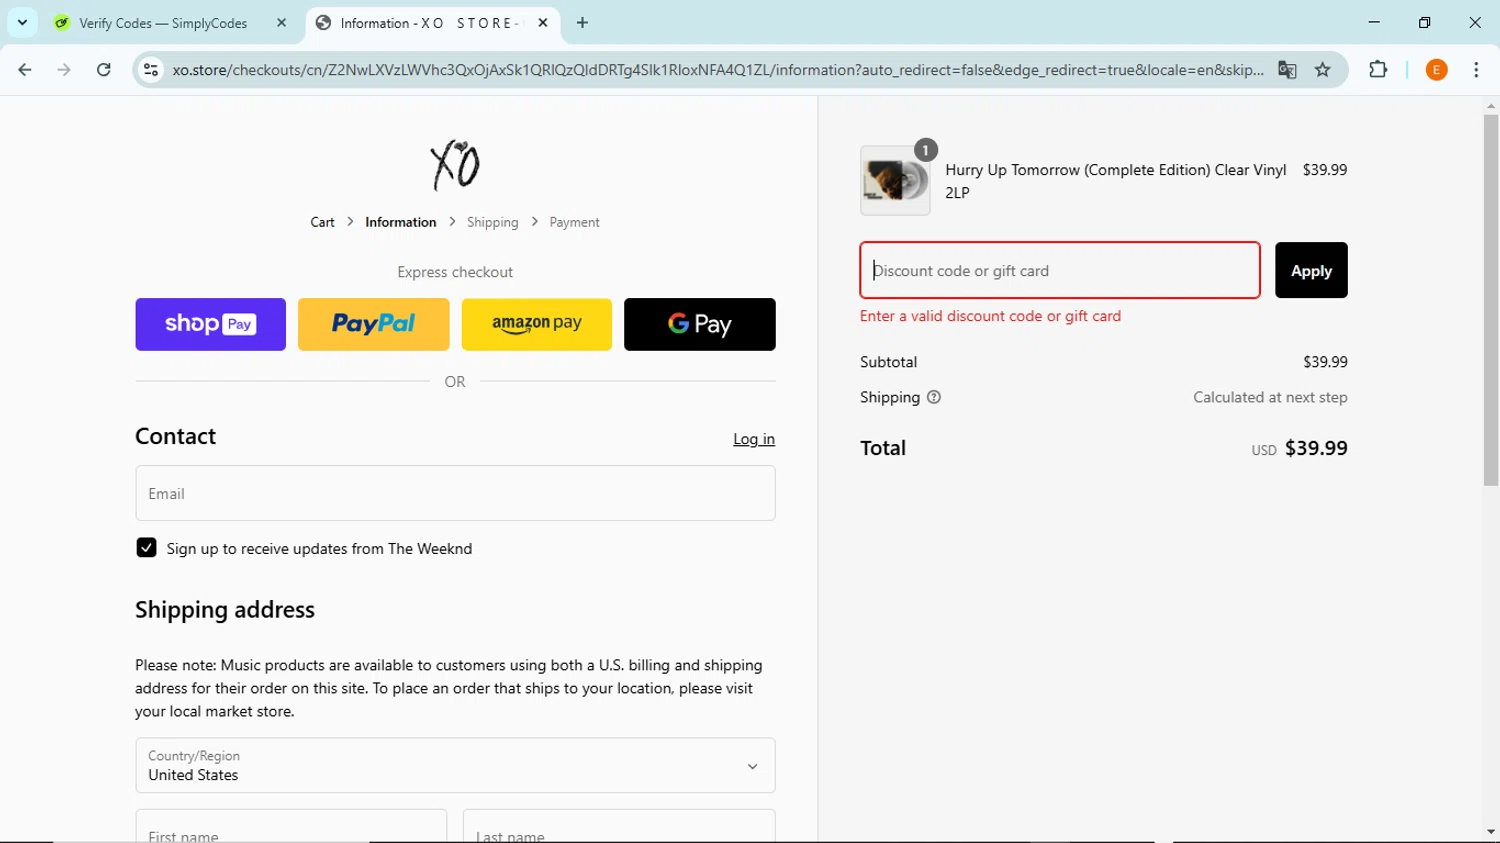
Task: Open site information icon in address bar
Action: [151, 70]
